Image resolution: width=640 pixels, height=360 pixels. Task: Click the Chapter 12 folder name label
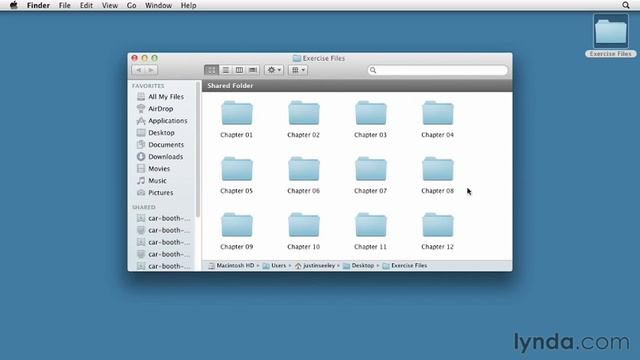coord(438,247)
